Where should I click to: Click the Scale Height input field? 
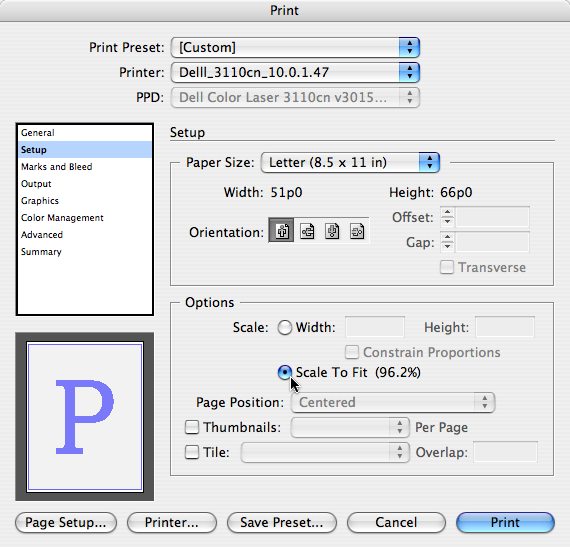505,327
